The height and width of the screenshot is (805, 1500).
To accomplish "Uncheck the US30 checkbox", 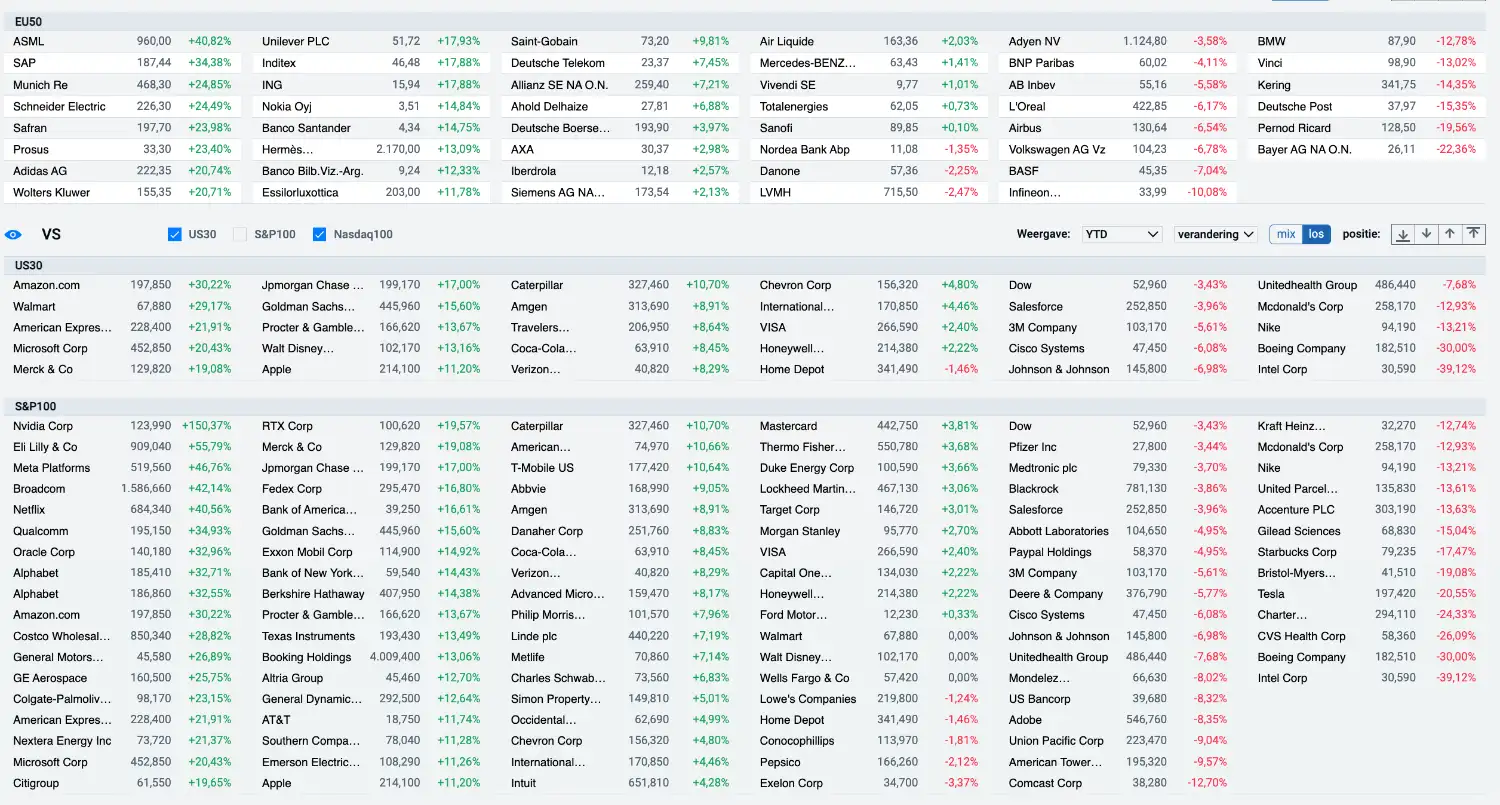I will pyautogui.click(x=175, y=234).
